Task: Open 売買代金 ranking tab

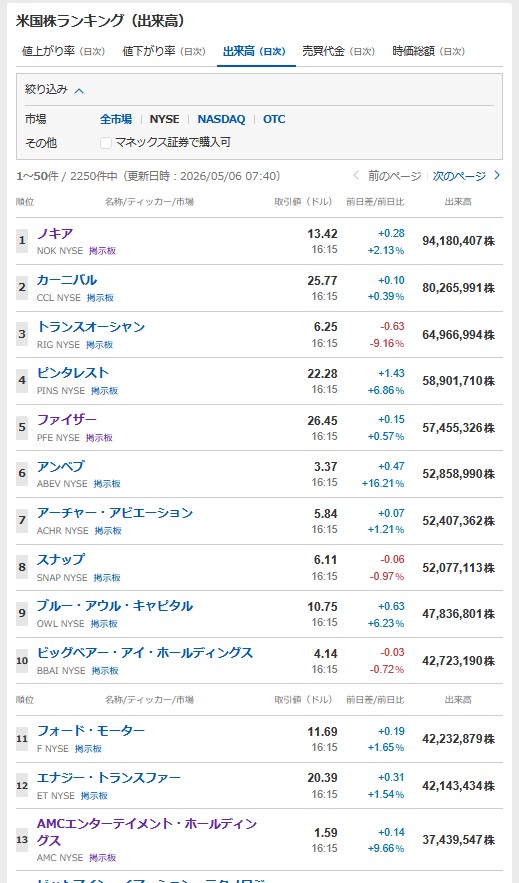Action: click(338, 51)
